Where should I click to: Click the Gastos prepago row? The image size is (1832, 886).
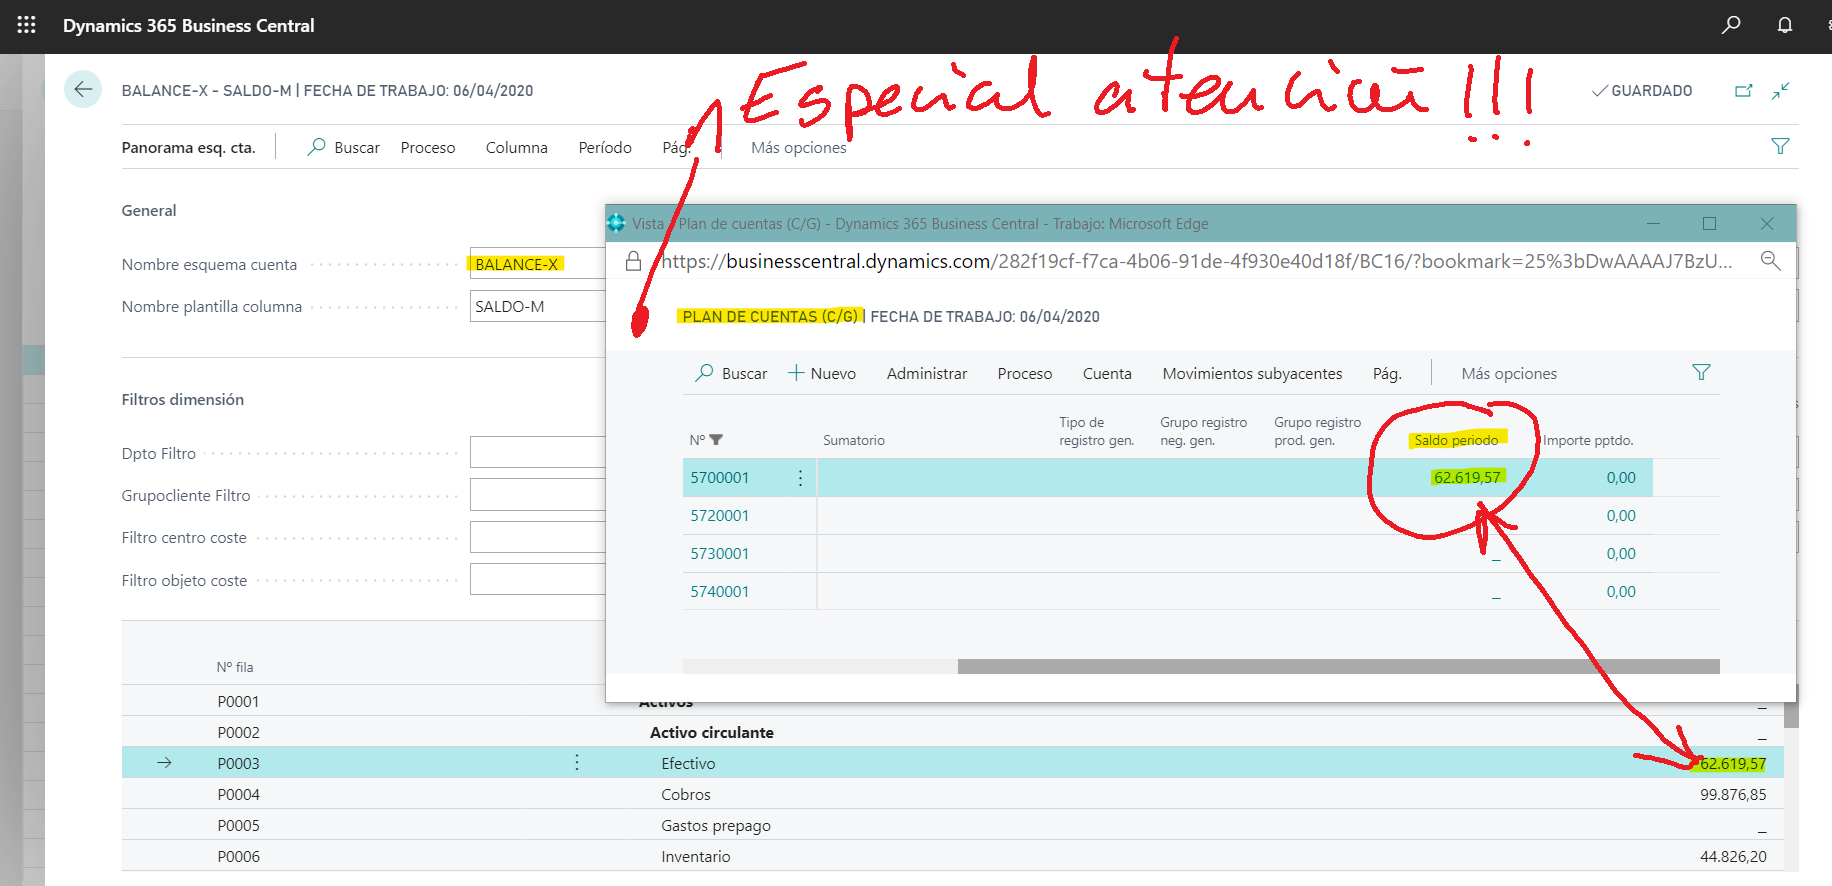point(952,825)
